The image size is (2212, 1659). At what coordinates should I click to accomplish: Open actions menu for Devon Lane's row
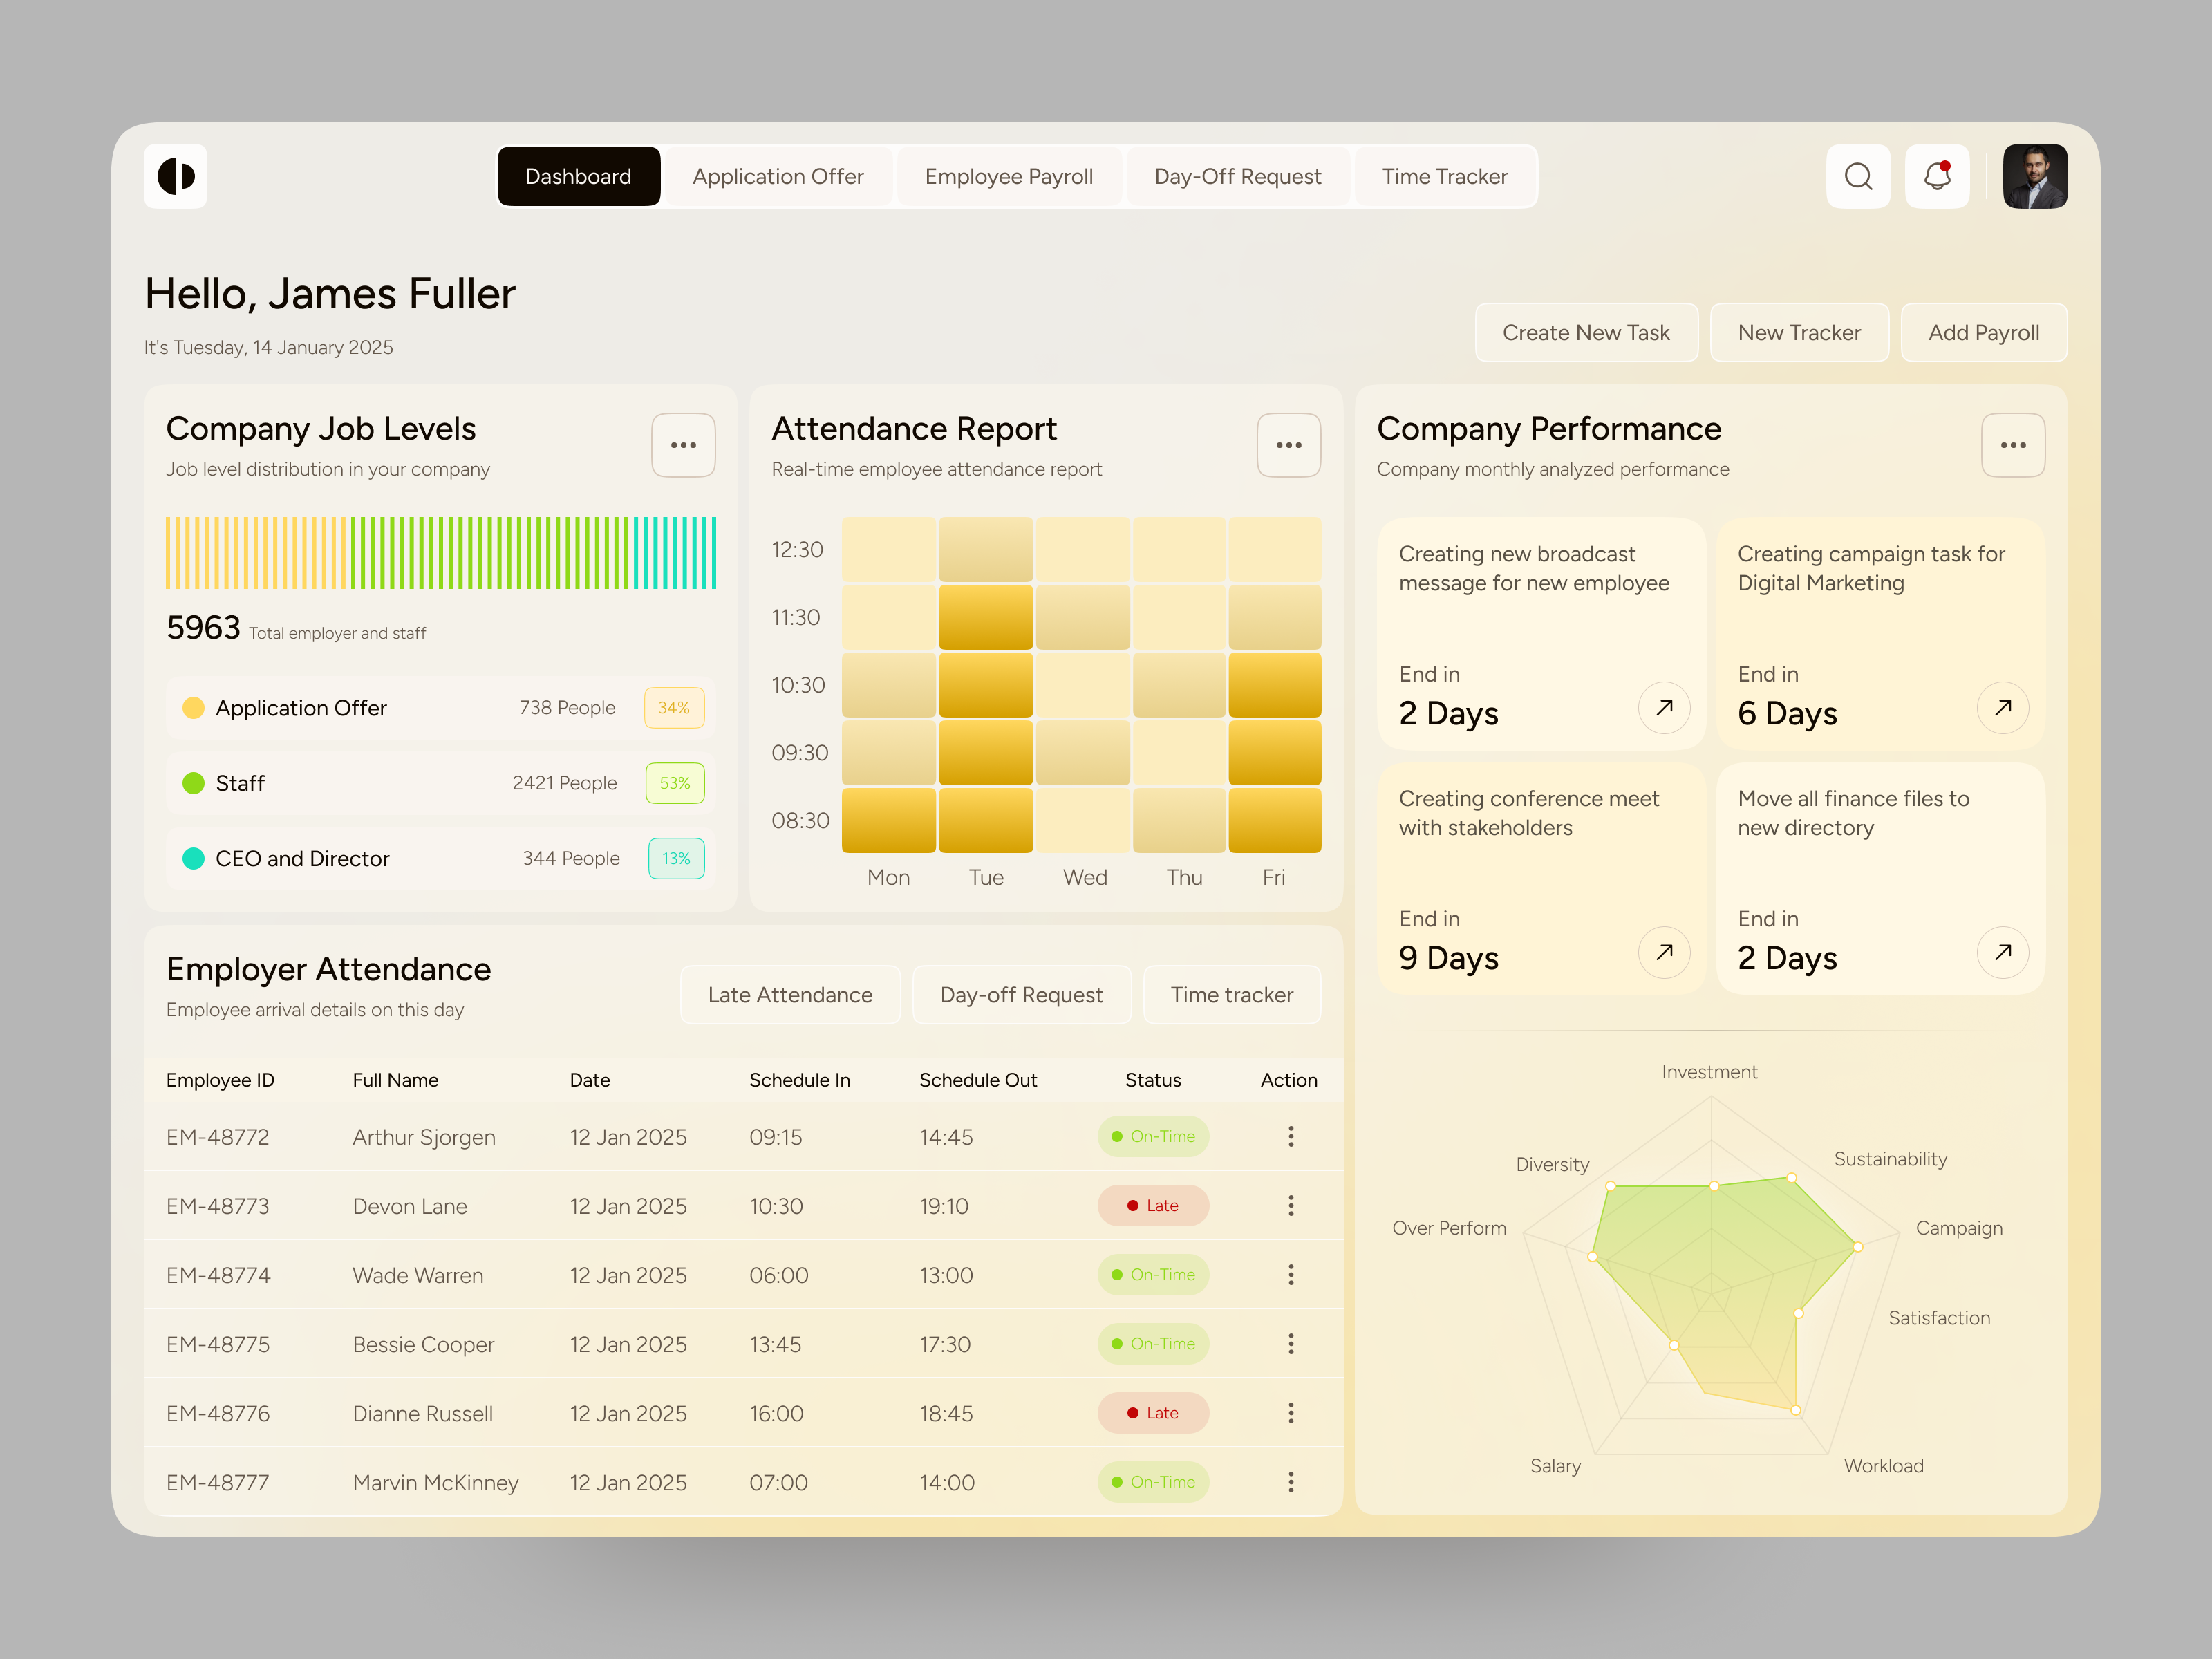pyautogui.click(x=1290, y=1205)
